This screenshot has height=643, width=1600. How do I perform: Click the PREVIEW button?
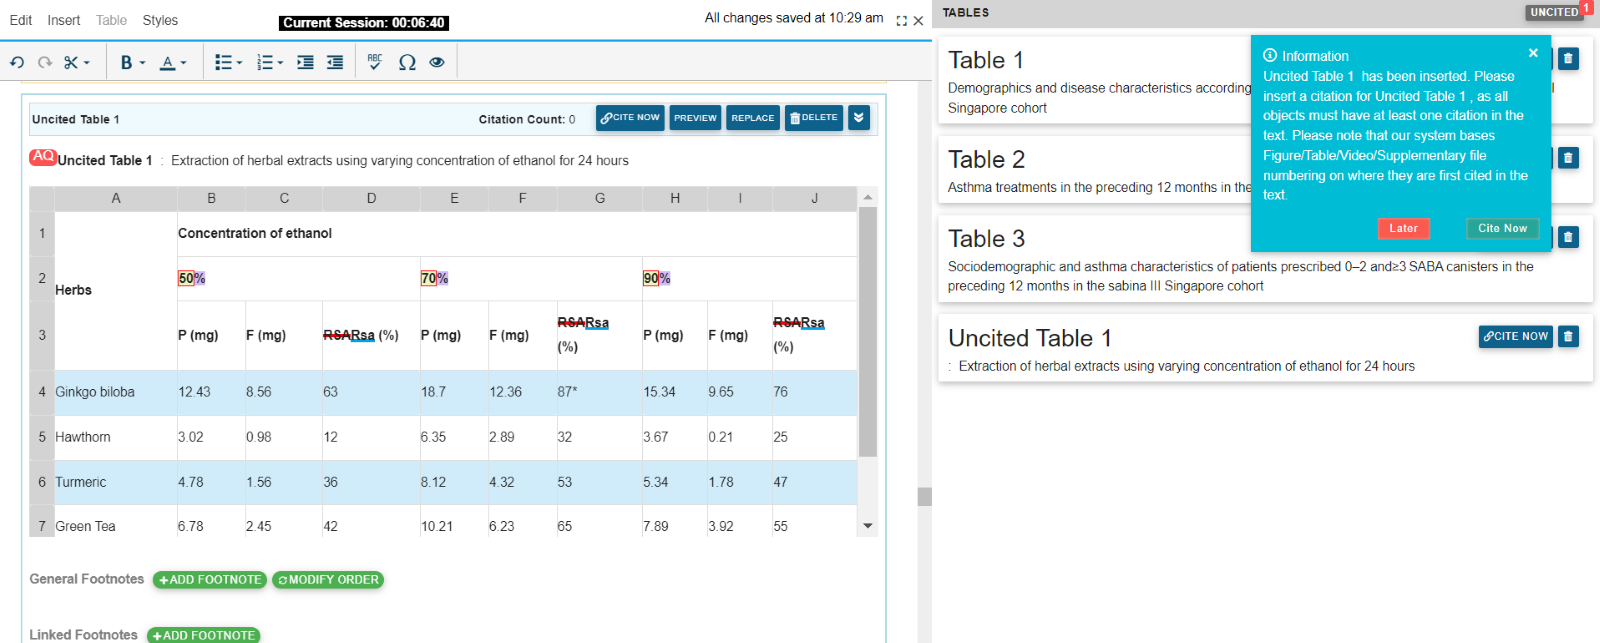695,118
